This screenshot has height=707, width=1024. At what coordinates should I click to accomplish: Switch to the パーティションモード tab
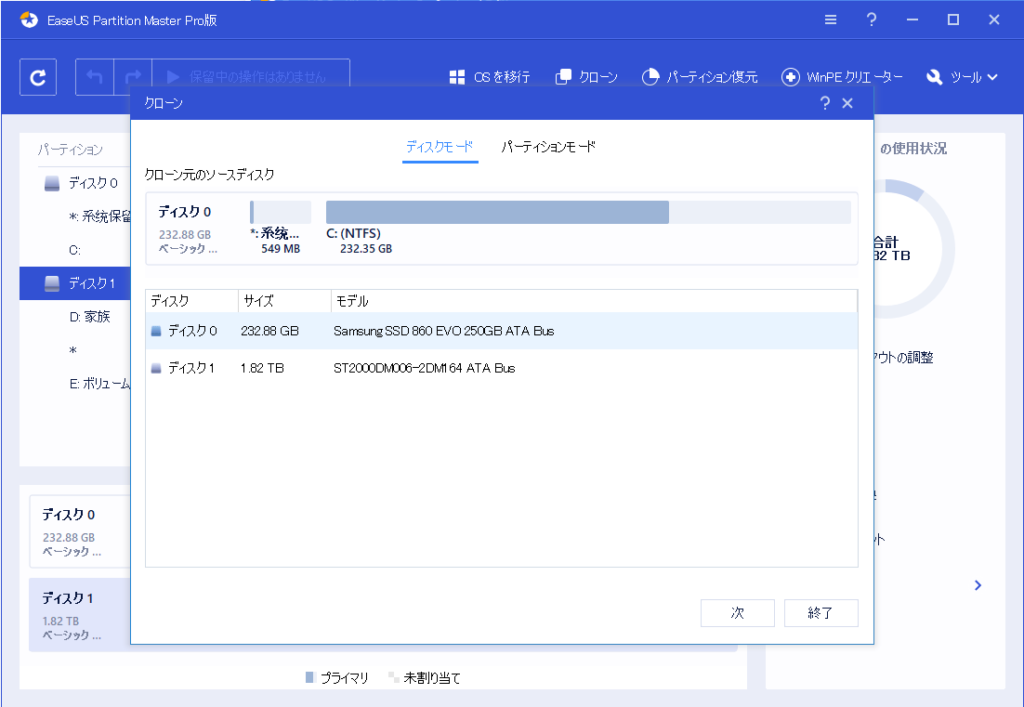549,147
